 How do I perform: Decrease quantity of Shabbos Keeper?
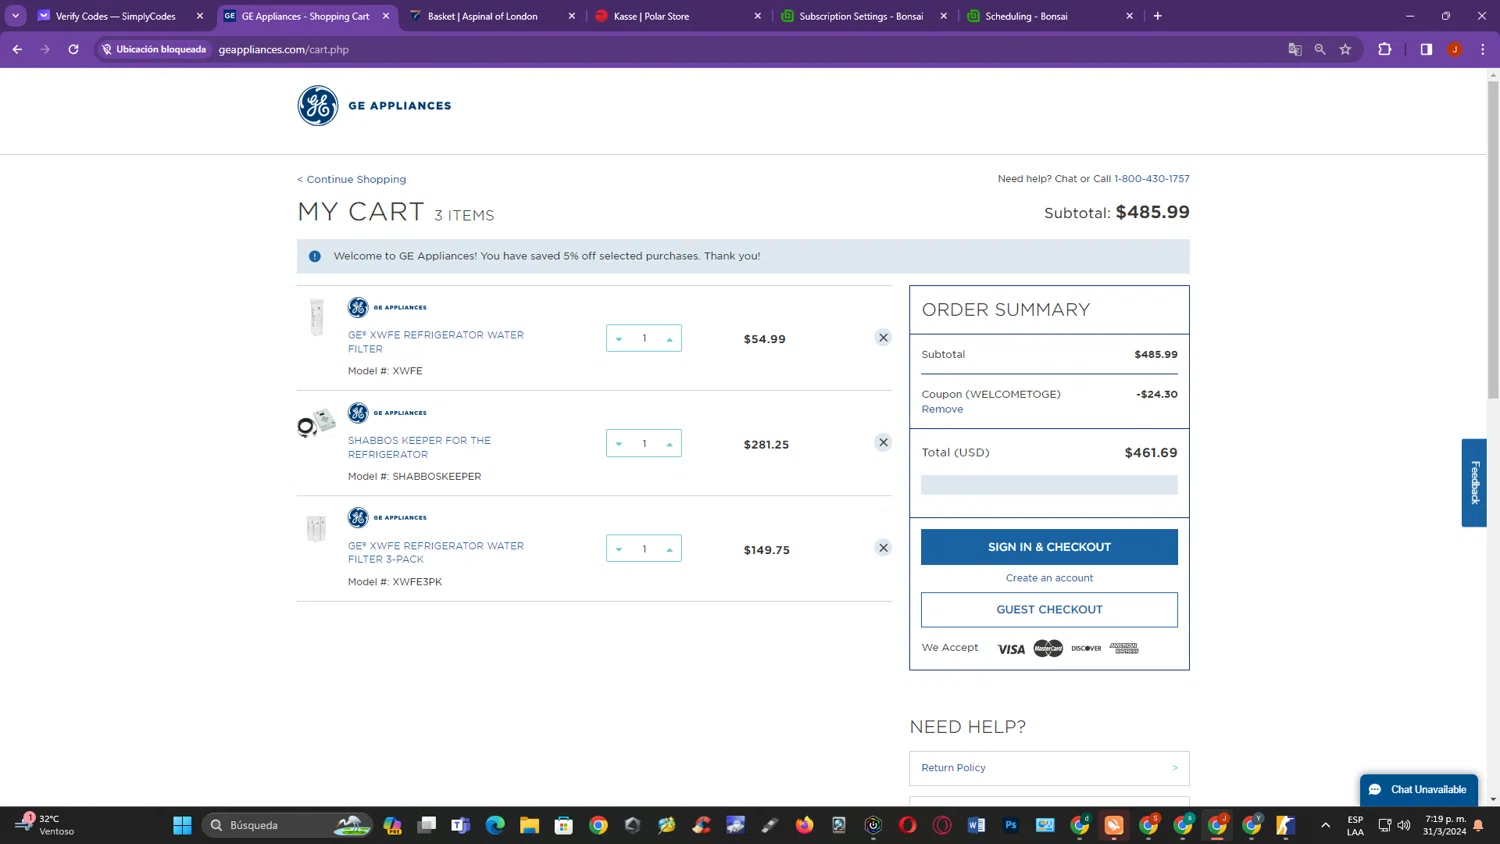coord(619,444)
